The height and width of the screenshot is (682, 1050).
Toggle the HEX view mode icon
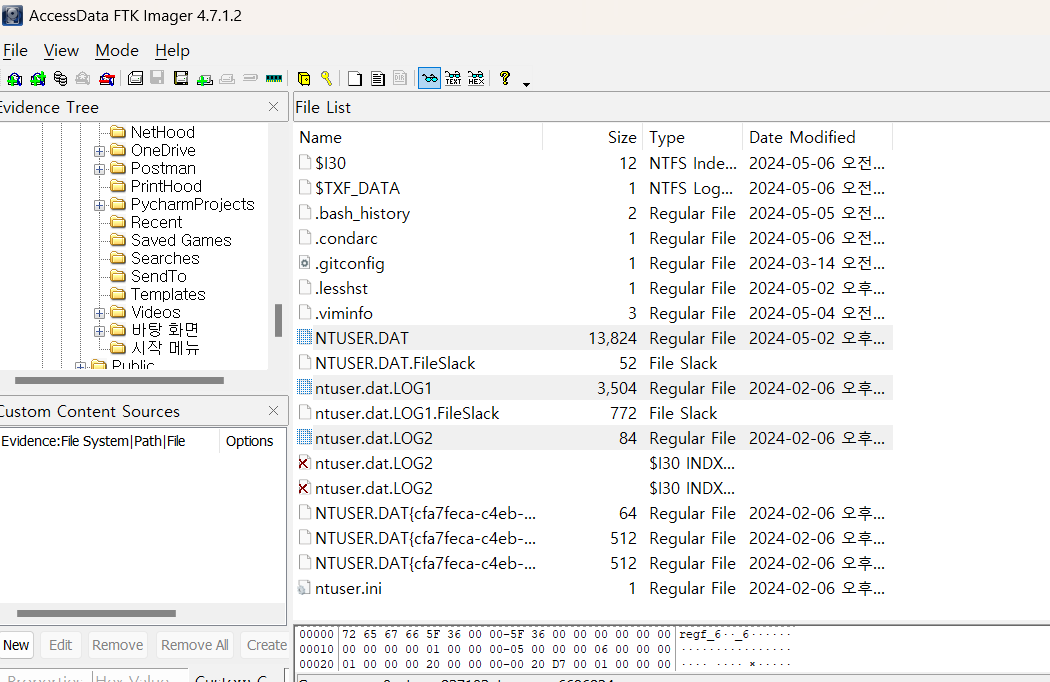click(476, 79)
